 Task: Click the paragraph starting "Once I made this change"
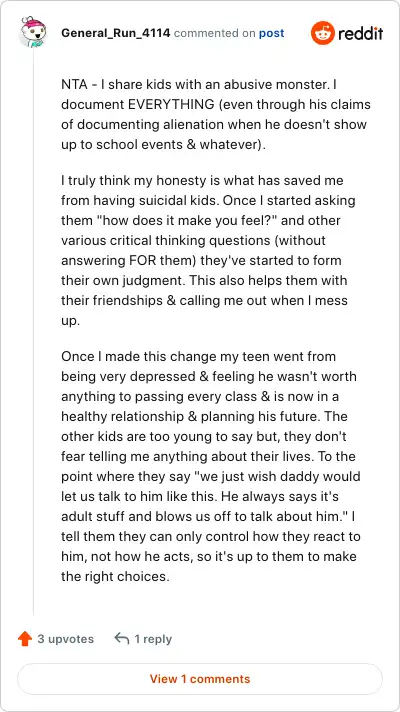(211, 466)
